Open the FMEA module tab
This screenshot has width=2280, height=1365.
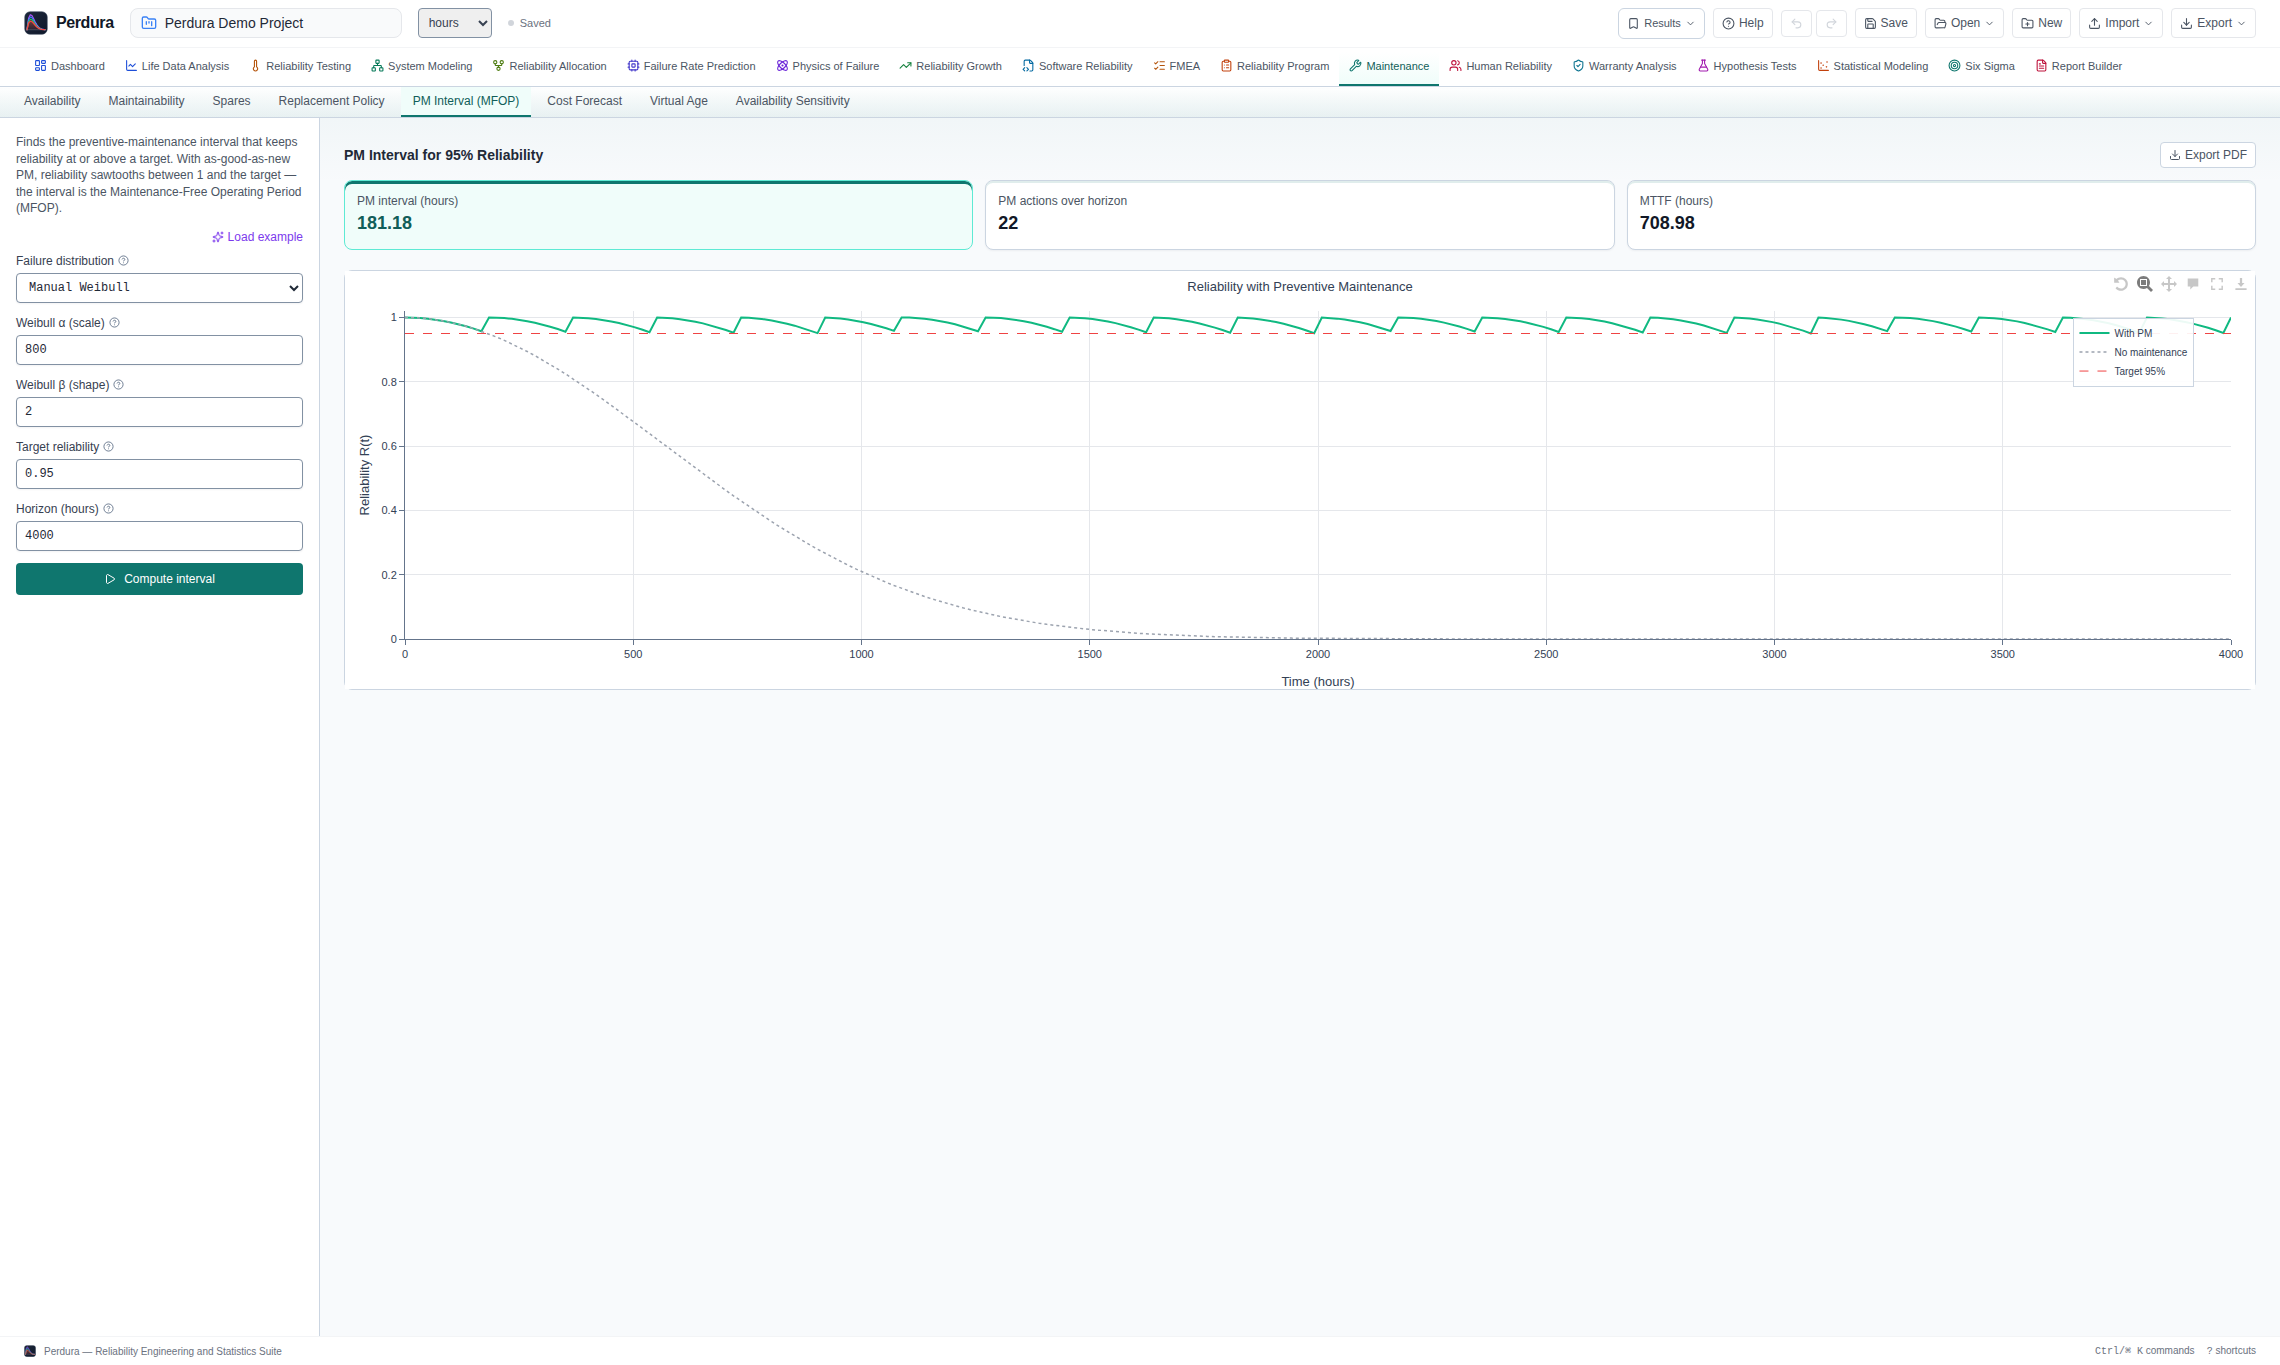point(1176,66)
